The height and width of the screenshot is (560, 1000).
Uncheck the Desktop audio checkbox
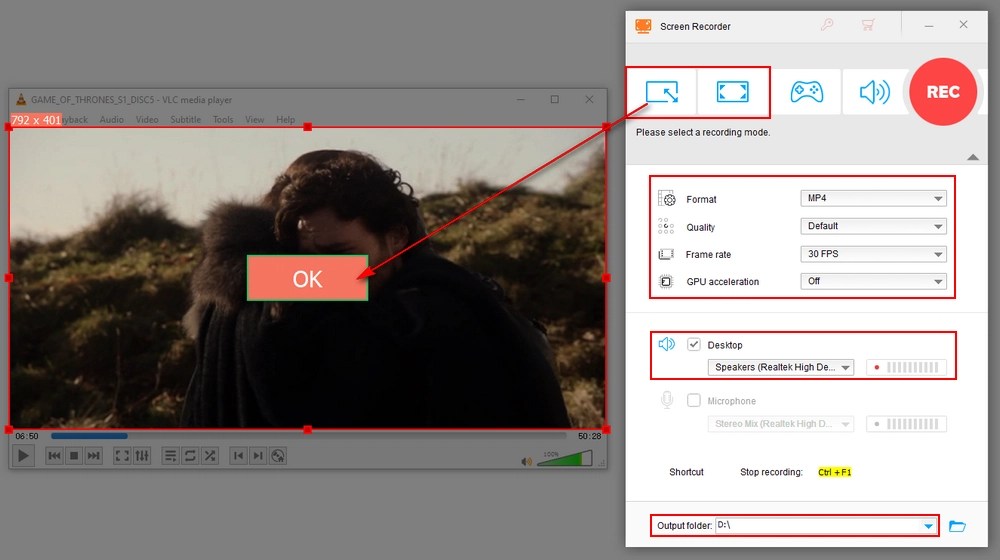point(694,344)
